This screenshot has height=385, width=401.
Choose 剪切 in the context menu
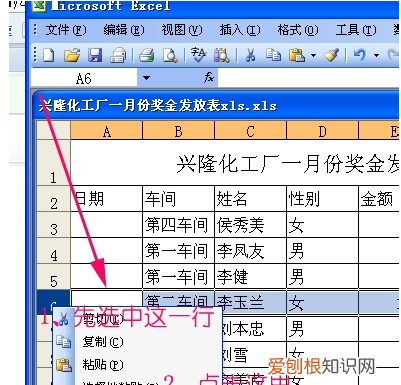[x=137, y=319]
